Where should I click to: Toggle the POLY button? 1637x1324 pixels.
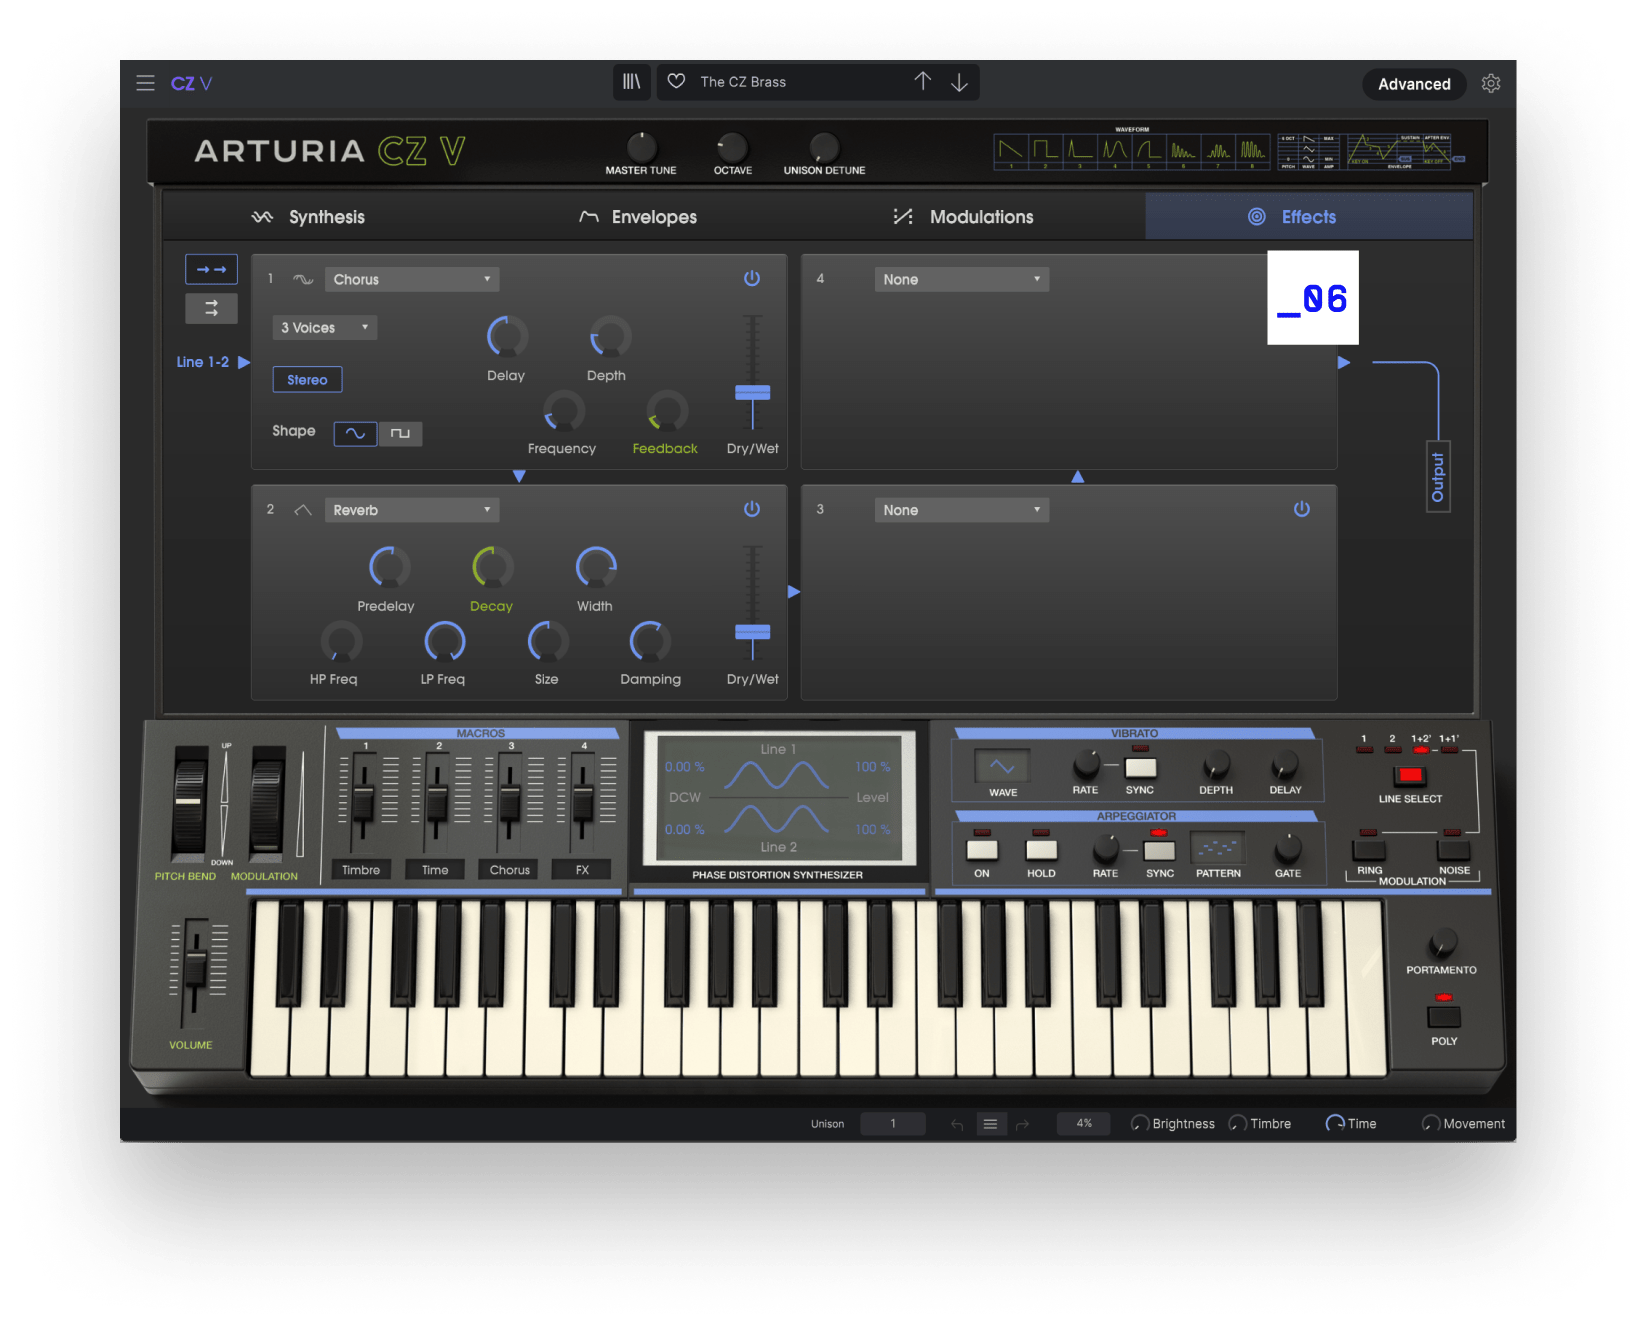click(1444, 1017)
